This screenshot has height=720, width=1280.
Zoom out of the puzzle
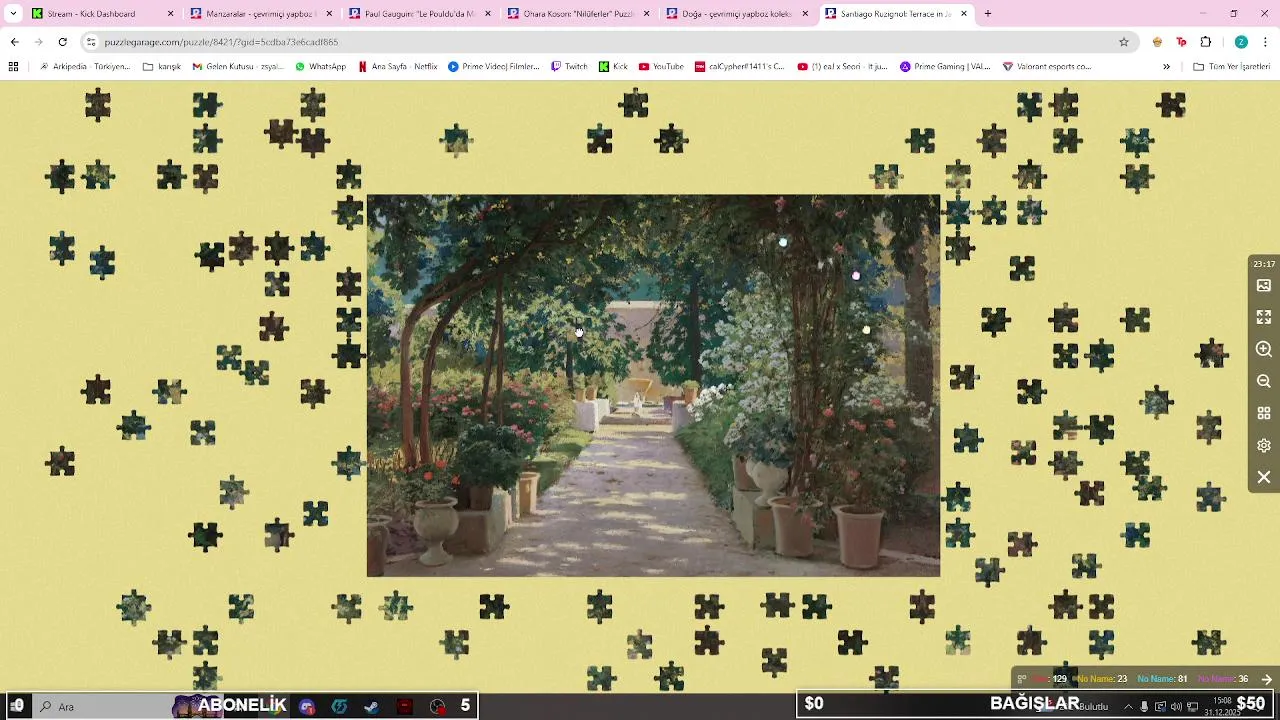coord(1264,381)
